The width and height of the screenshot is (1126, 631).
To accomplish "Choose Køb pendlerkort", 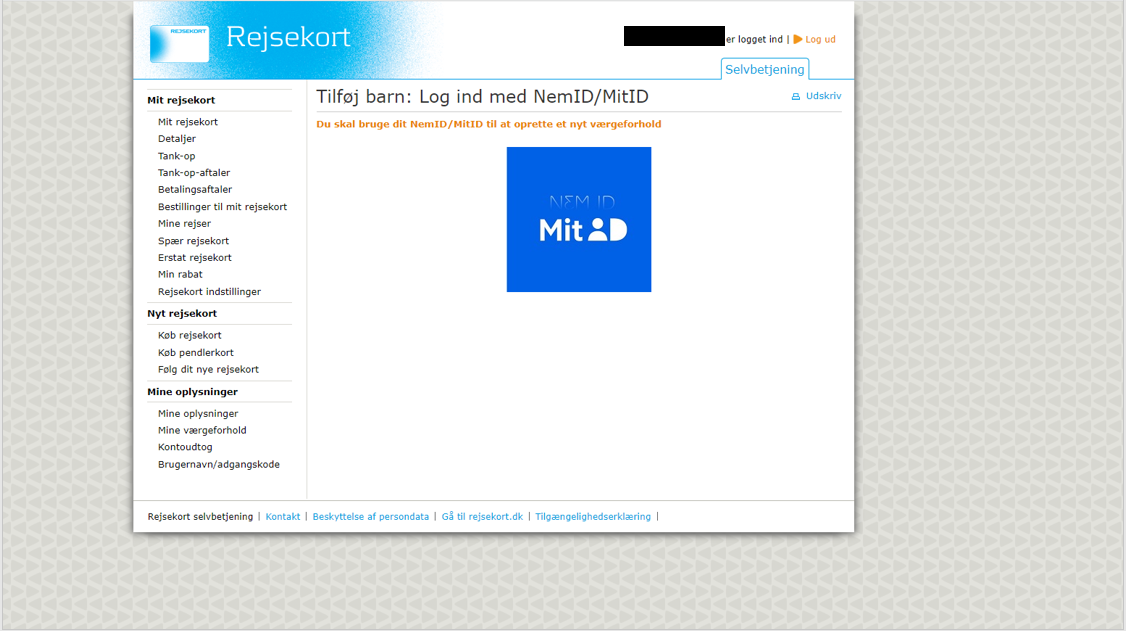I will click(195, 353).
